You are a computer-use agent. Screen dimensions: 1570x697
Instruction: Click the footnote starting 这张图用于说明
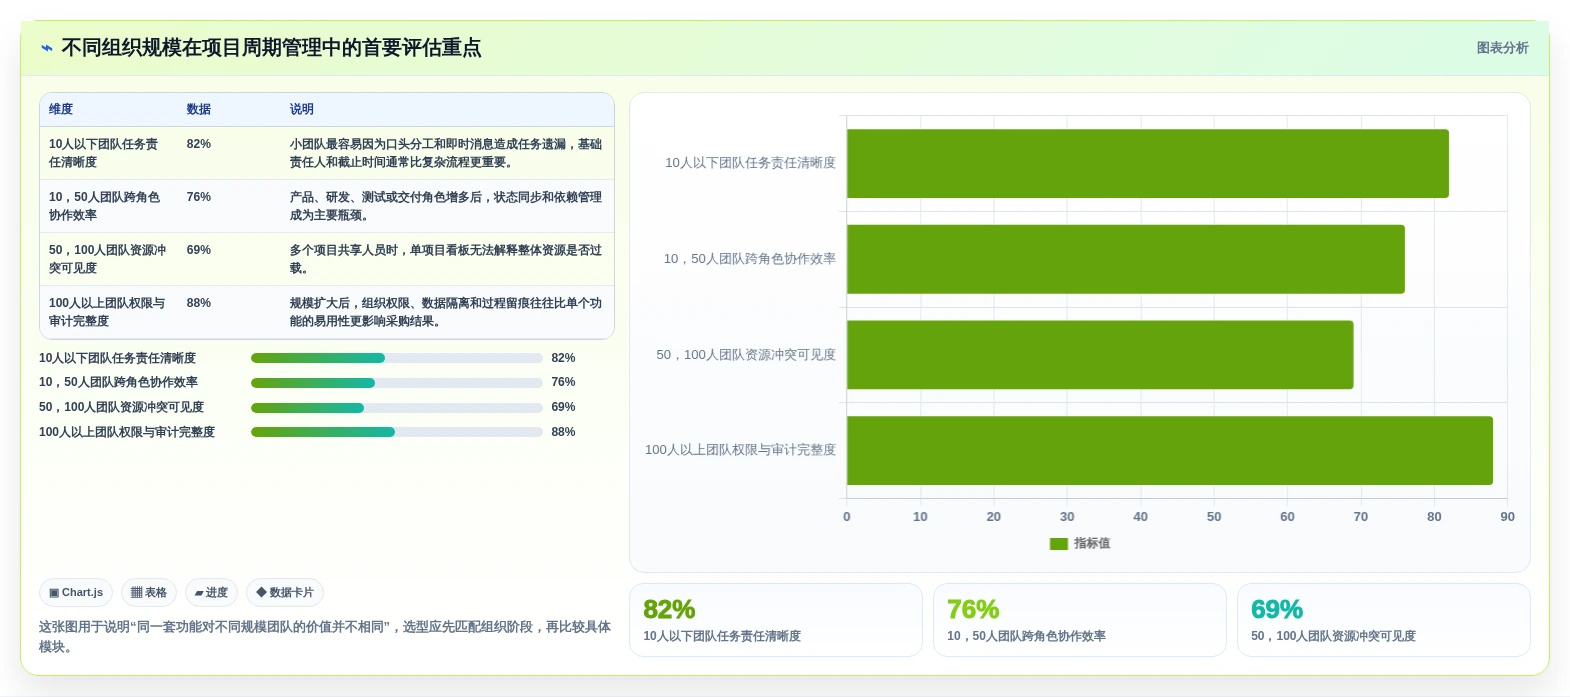(x=325, y=637)
